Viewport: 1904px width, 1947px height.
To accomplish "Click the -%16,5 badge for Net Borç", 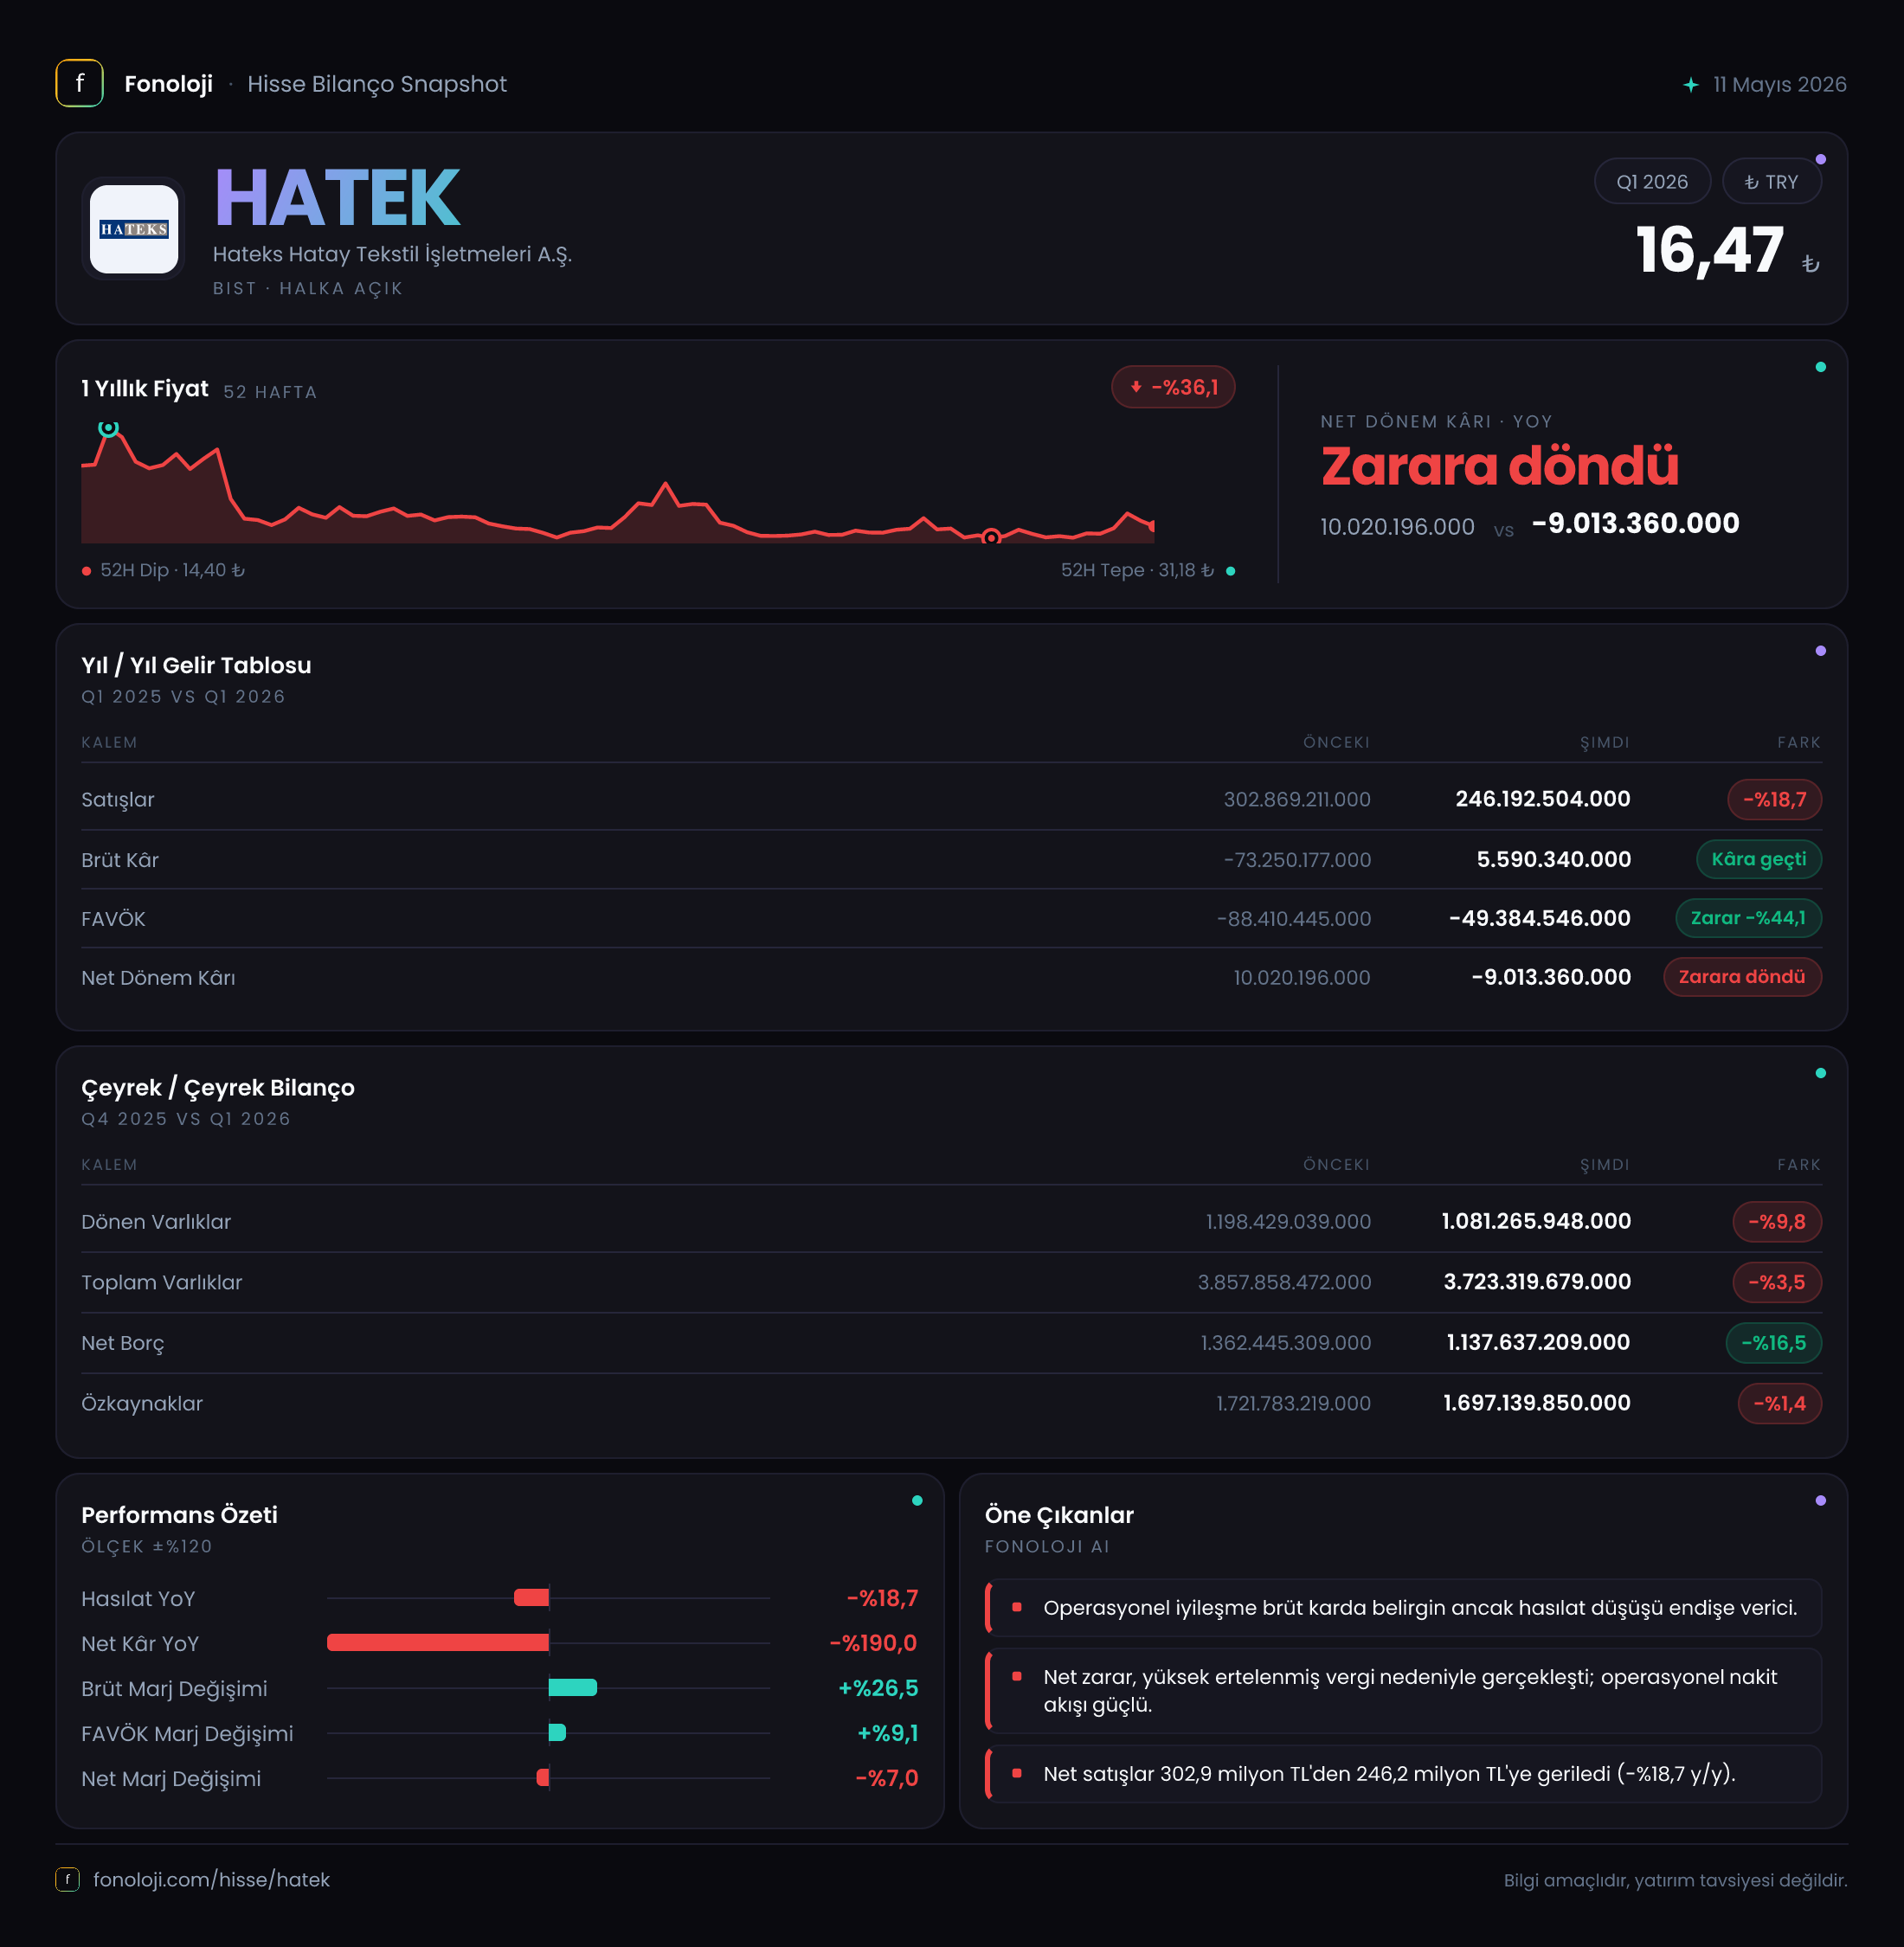I will [x=1773, y=1343].
